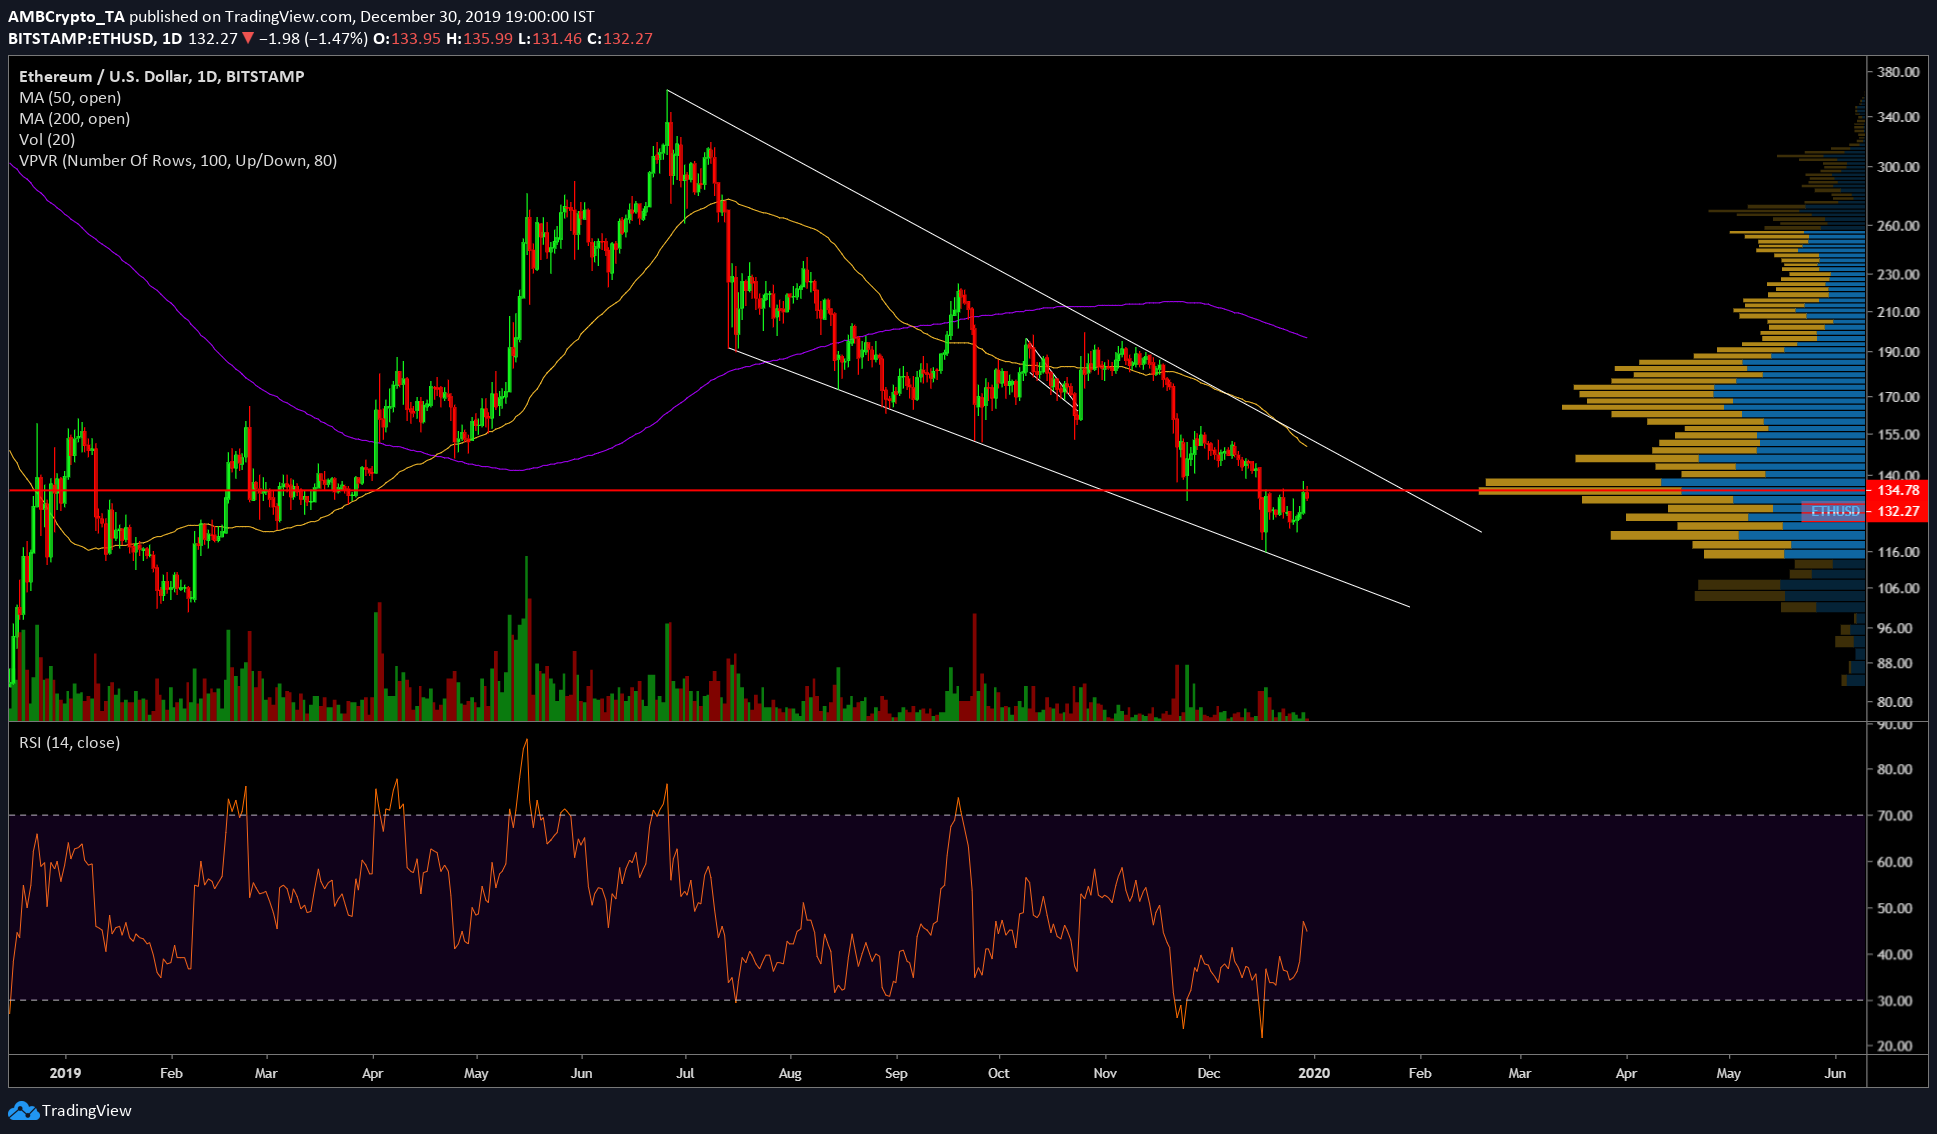Viewport: 1937px width, 1134px height.
Task: Click the BITSTAMP:ETHUSD, 1D symbol text in header
Action: click(x=95, y=38)
